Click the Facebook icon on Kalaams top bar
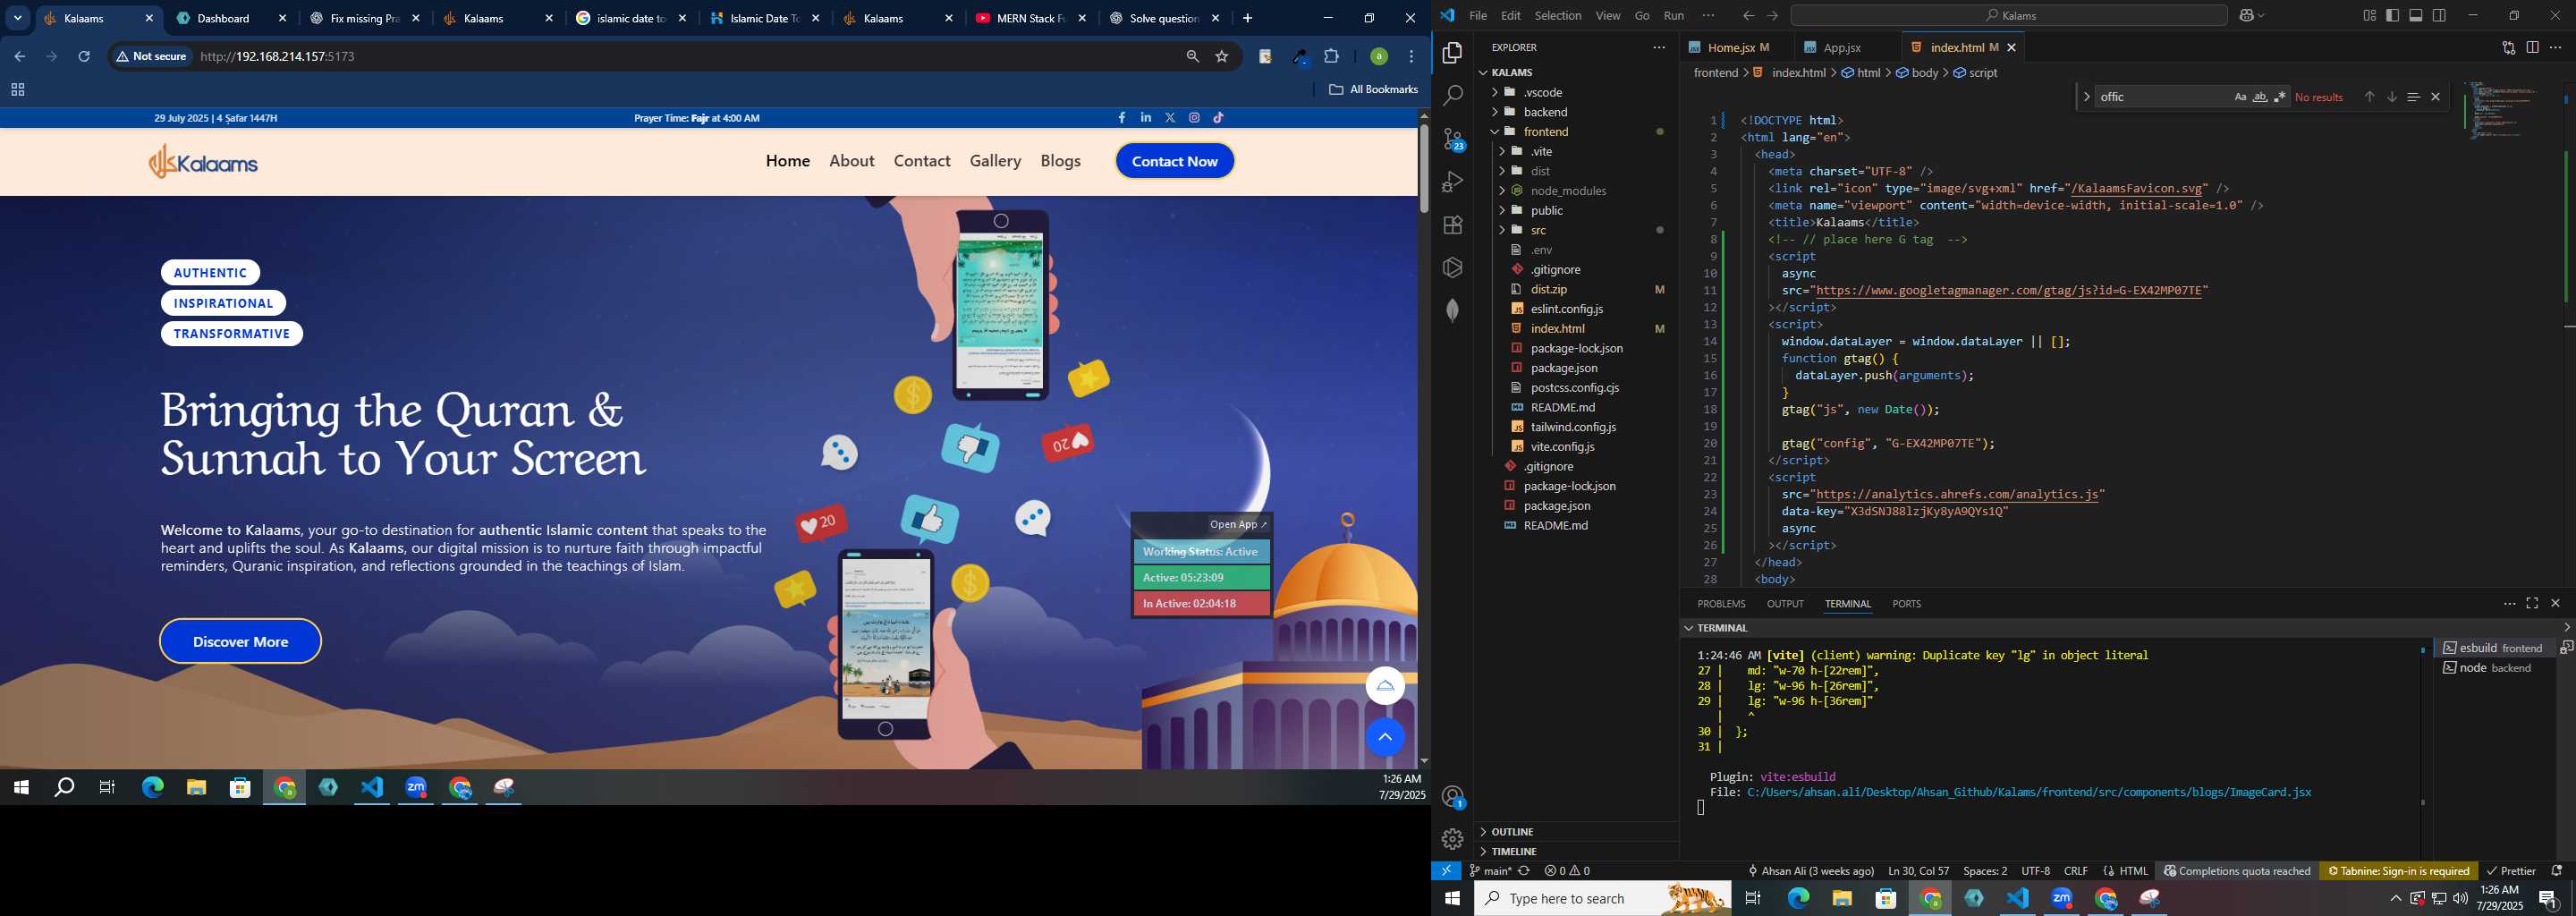This screenshot has width=2576, height=916. (1121, 118)
